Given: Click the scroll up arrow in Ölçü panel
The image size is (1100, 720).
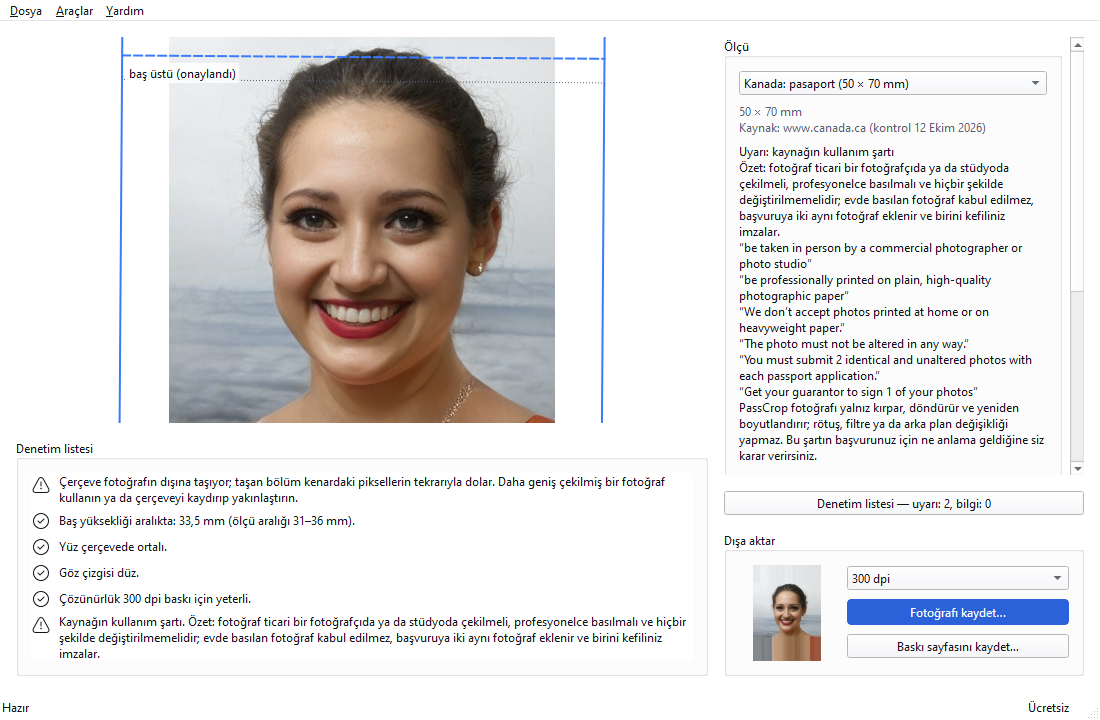Looking at the screenshot, I should [1078, 45].
